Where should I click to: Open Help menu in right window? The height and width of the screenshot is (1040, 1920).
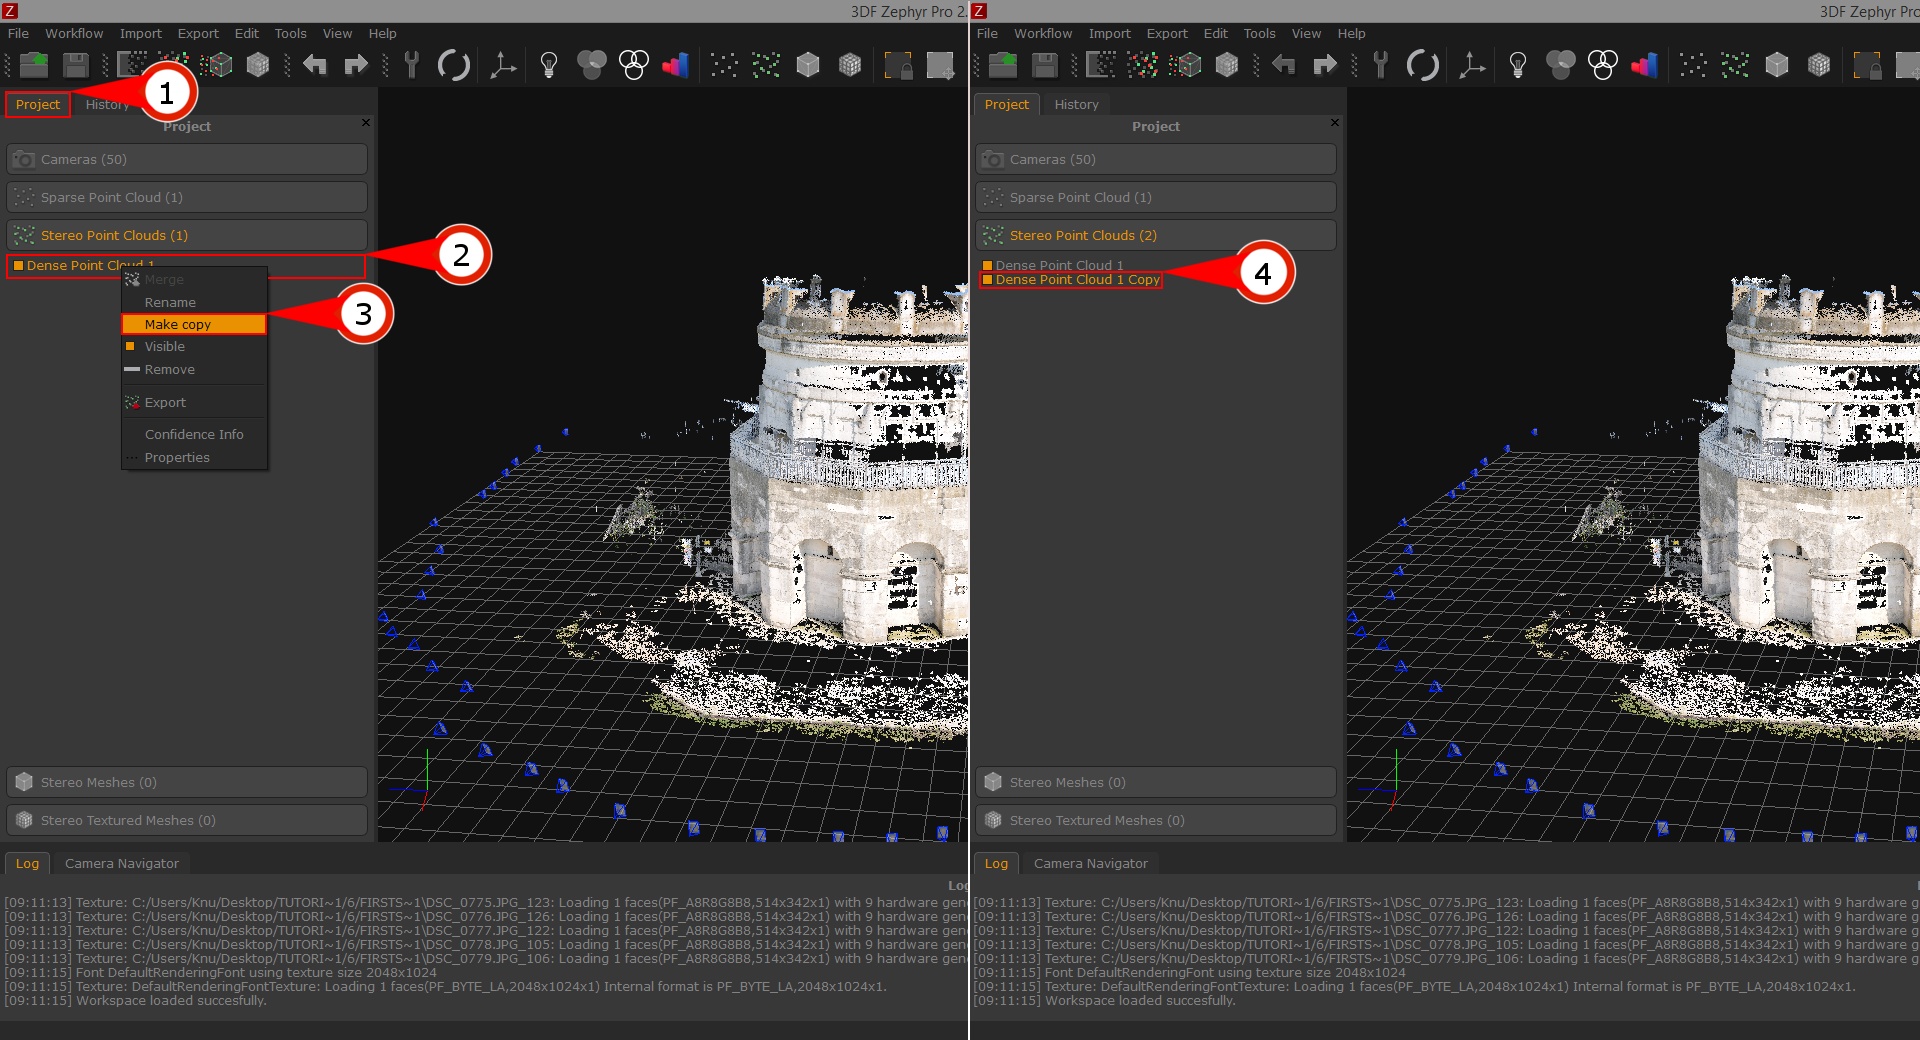tap(1351, 33)
